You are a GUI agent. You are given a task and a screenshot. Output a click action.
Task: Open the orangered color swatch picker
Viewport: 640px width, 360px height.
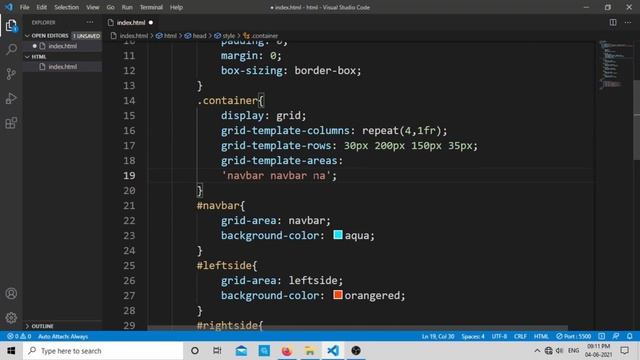[x=338, y=295]
